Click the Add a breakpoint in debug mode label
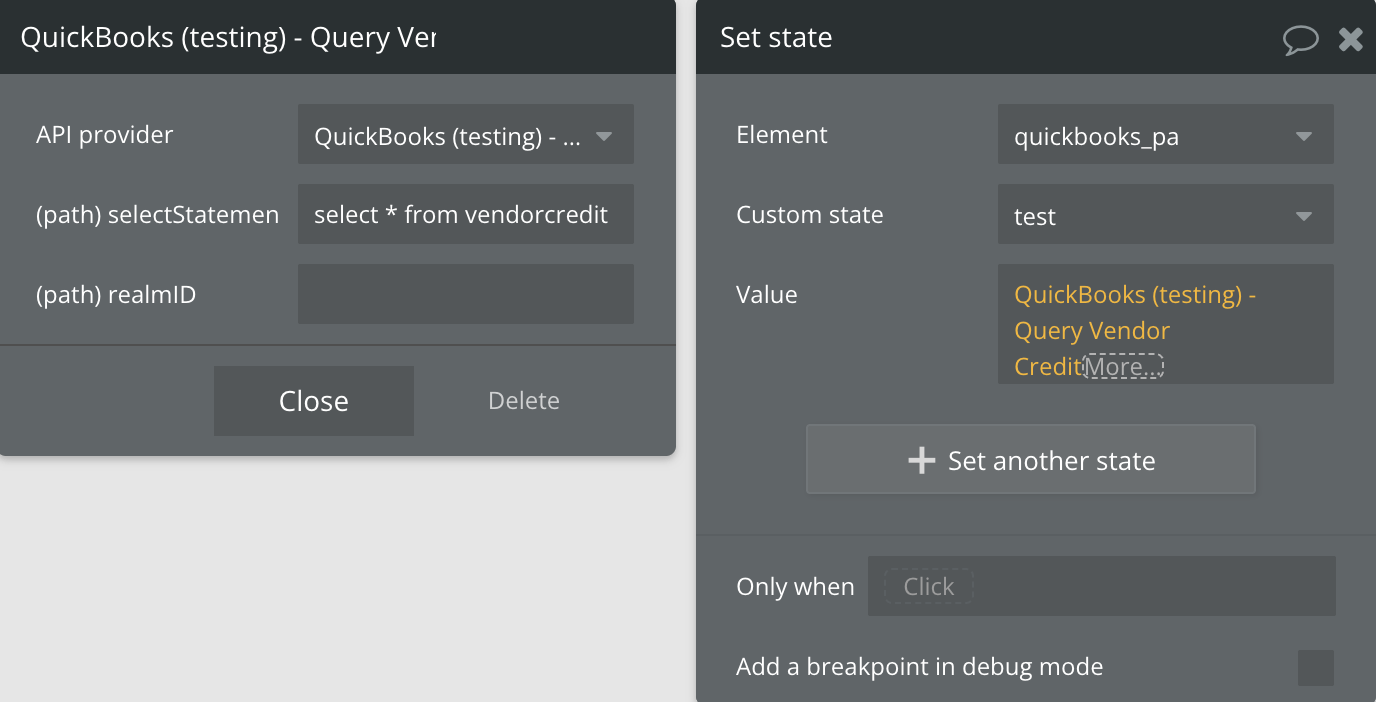 pos(919,667)
